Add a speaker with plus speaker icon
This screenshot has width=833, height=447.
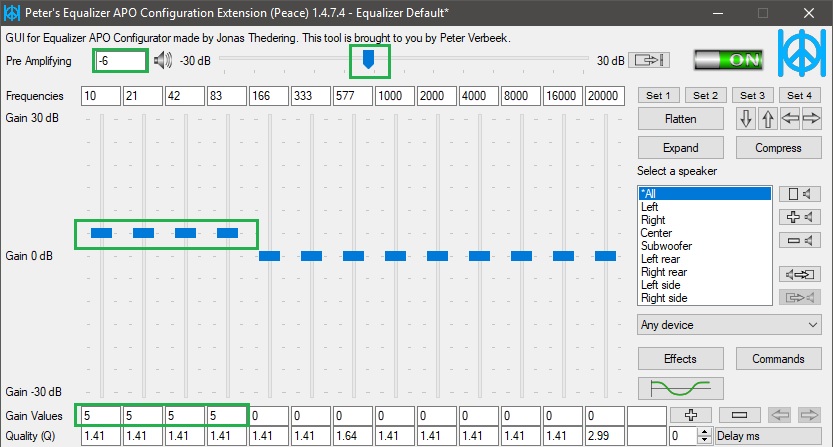coord(800,217)
